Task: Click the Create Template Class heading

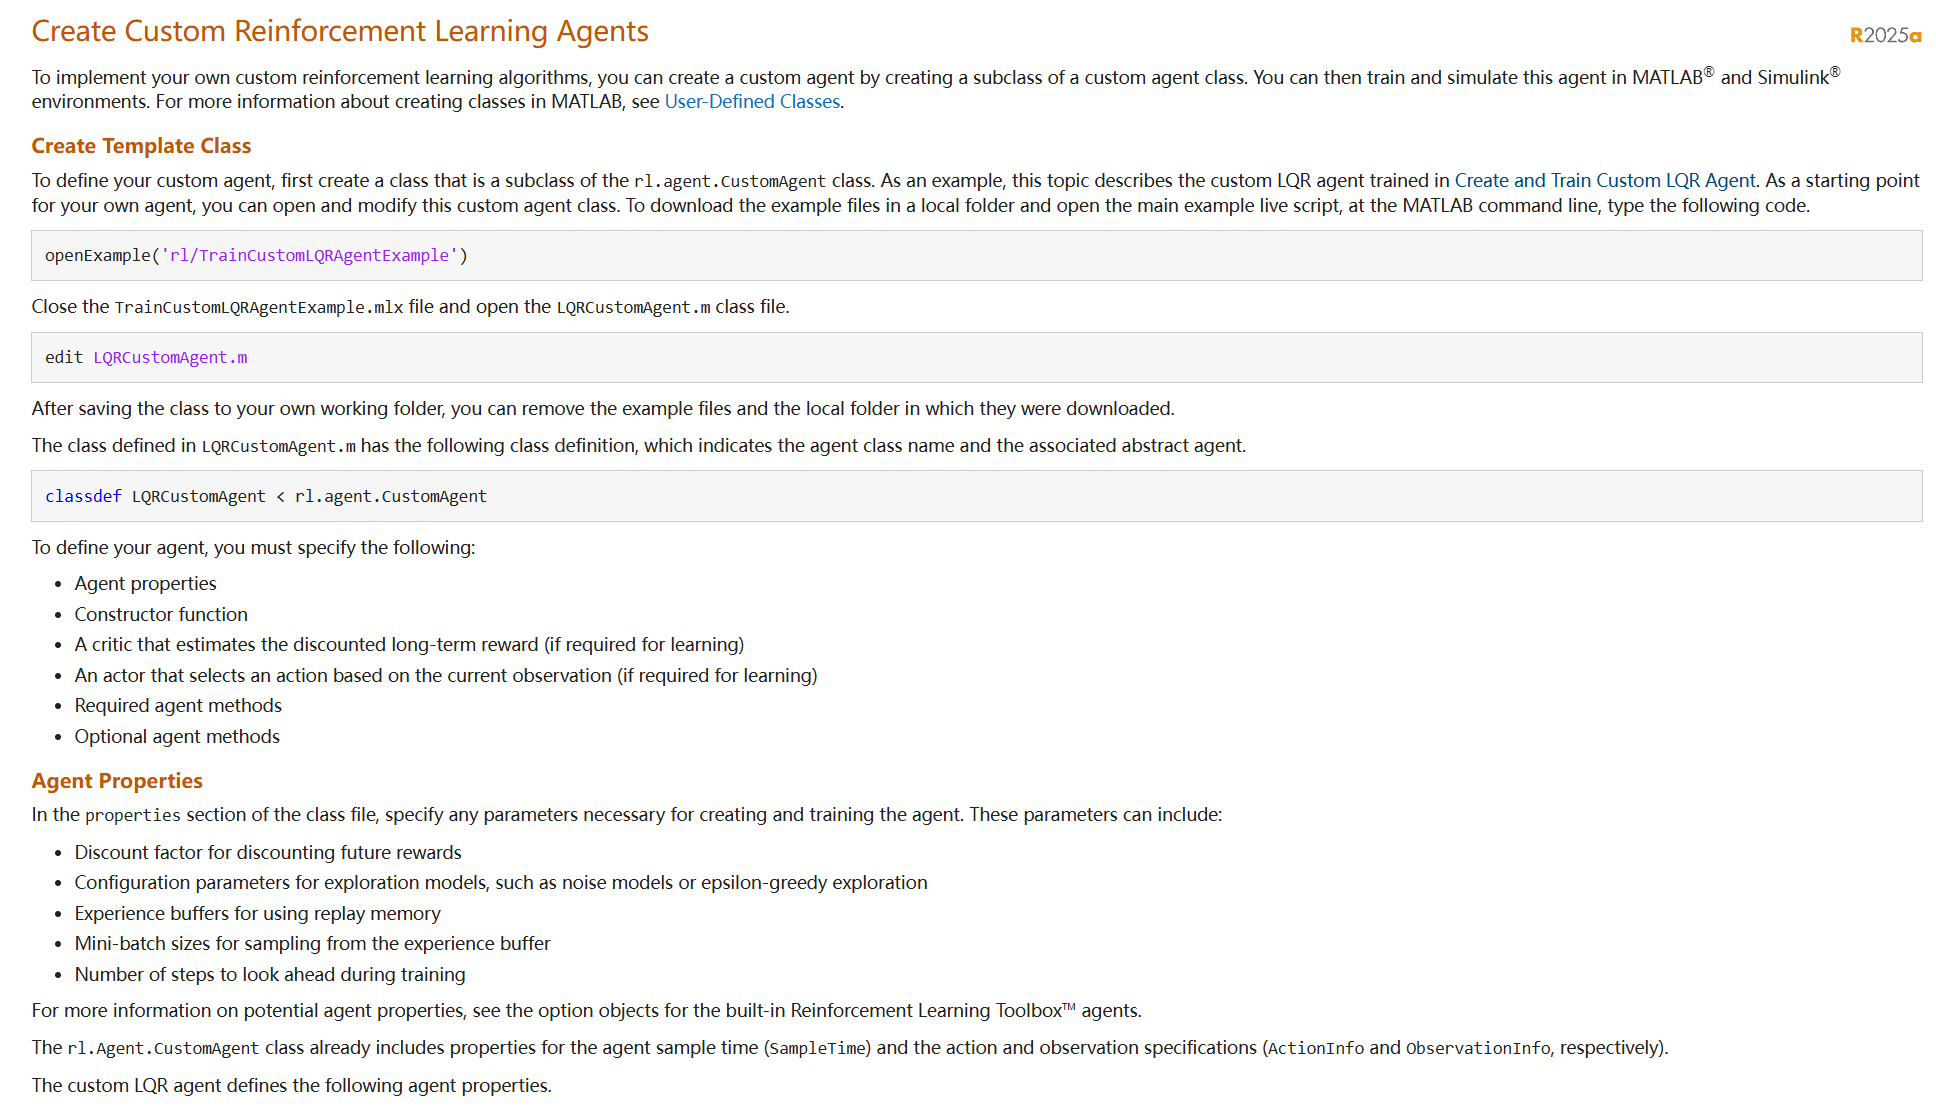Action: [x=141, y=146]
